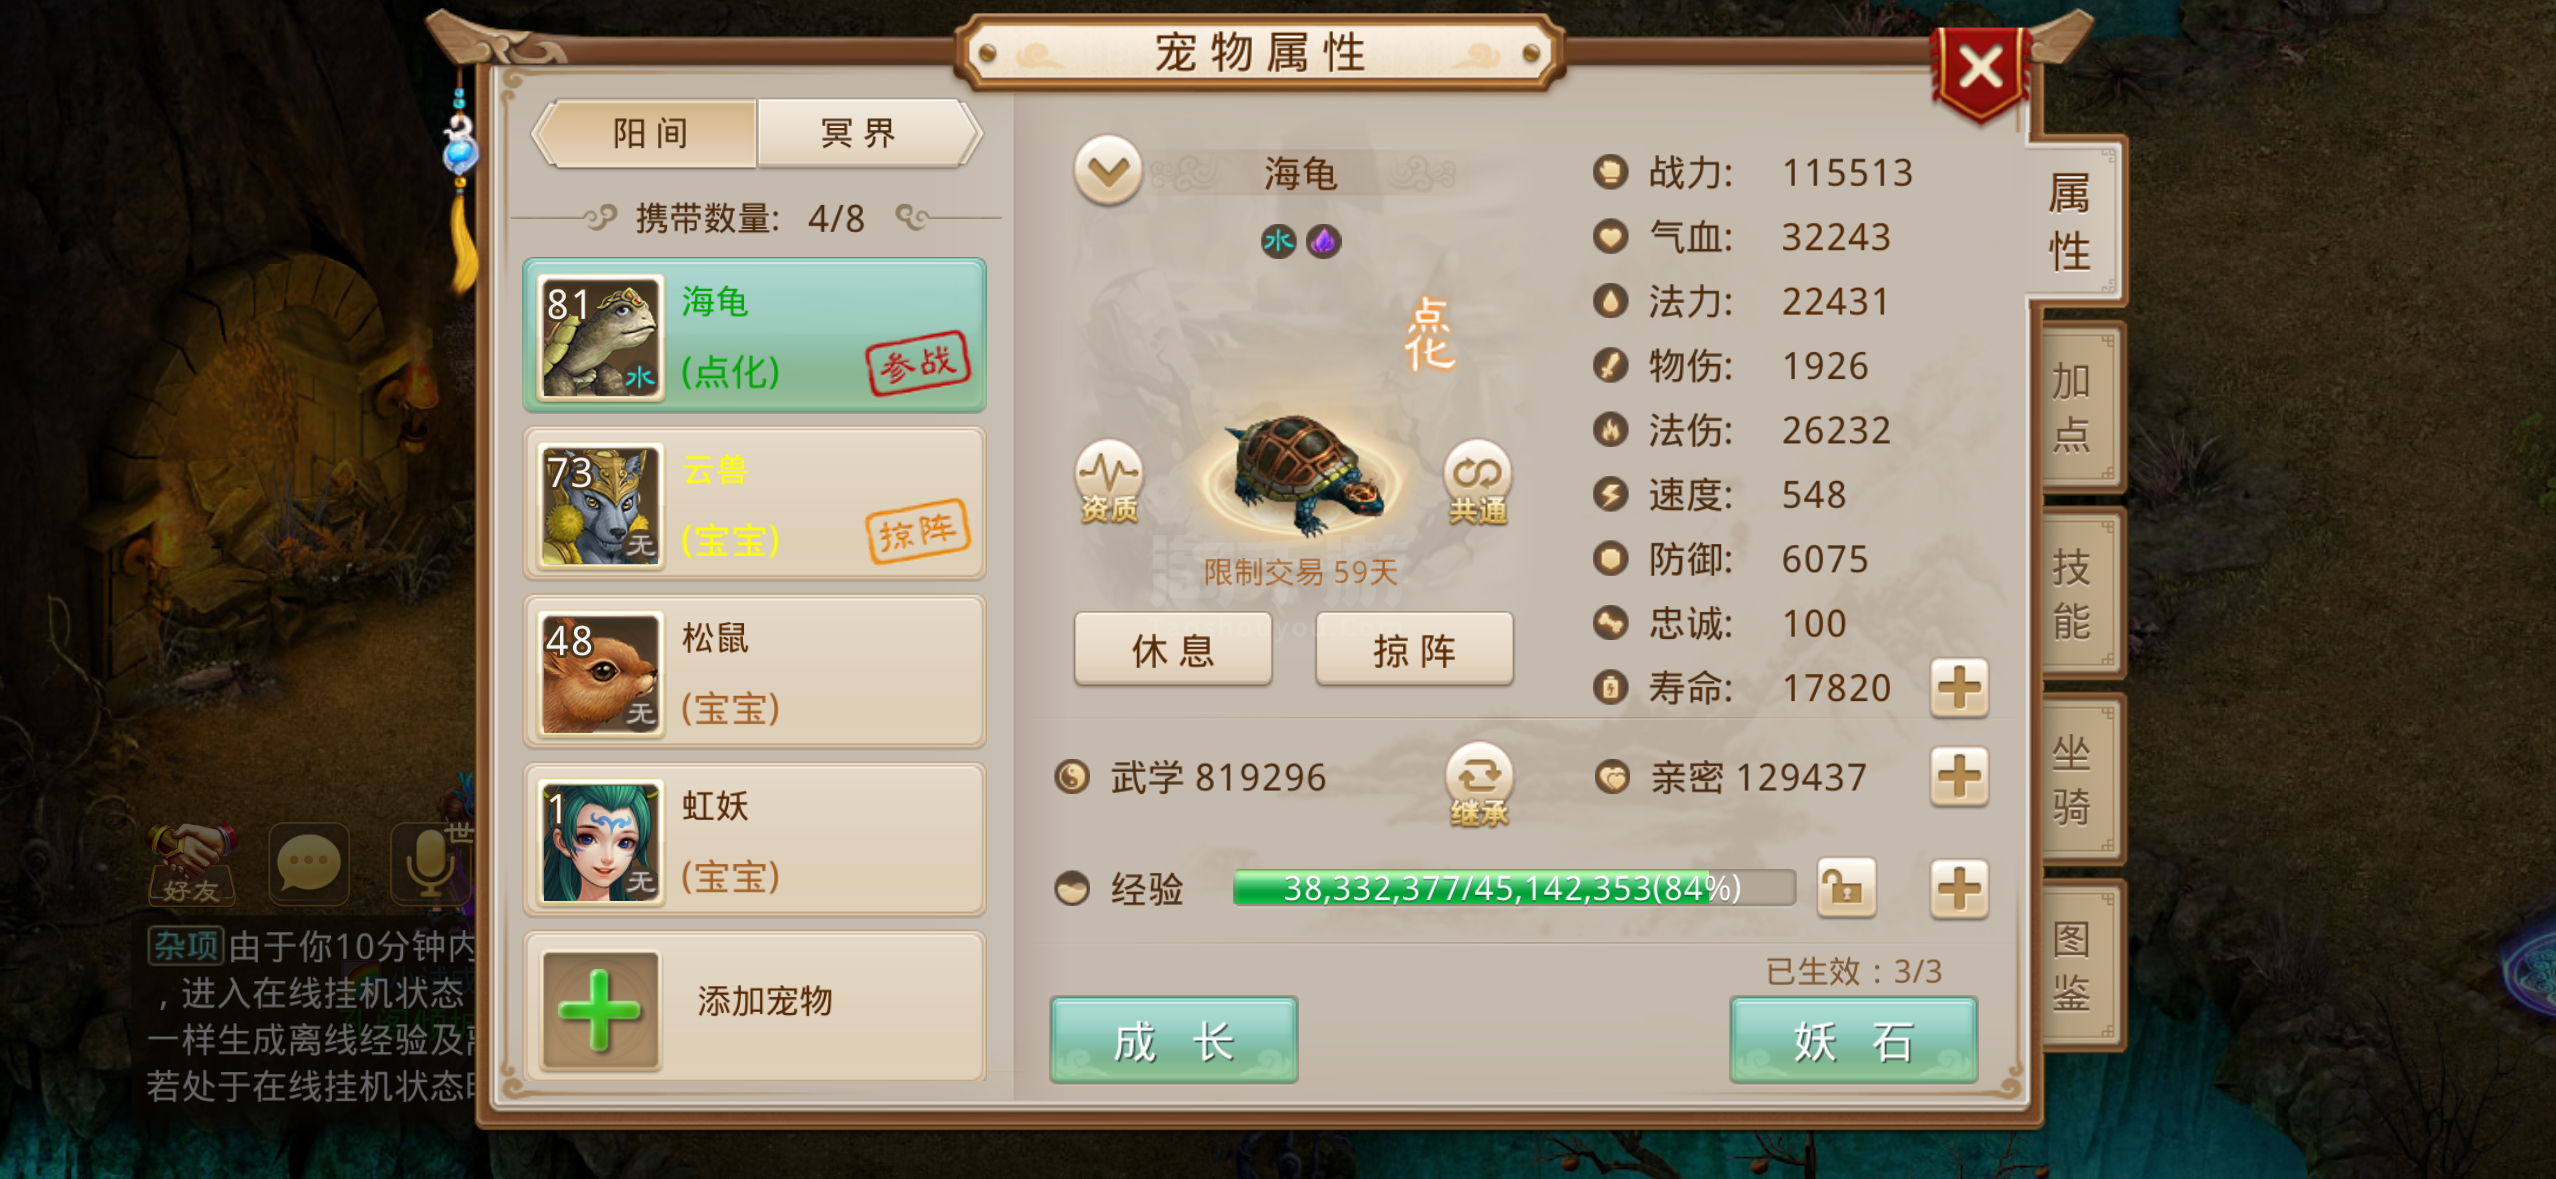The image size is (2556, 1179).
Task: Open the 资质 aptitude icon
Action: point(1108,482)
